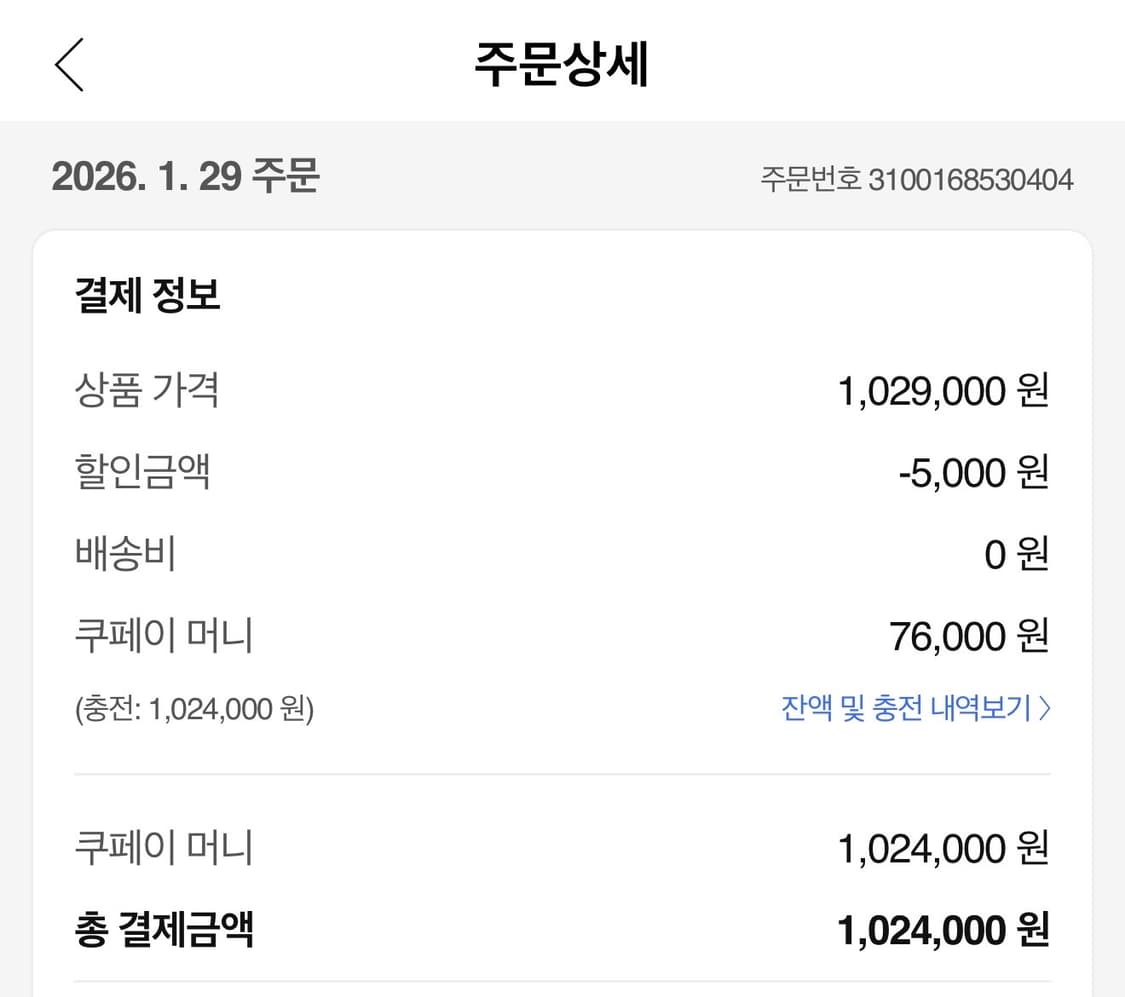Image resolution: width=1125 pixels, height=997 pixels.
Task: Expand balance details via the right-facing chevron
Action: point(1046,708)
